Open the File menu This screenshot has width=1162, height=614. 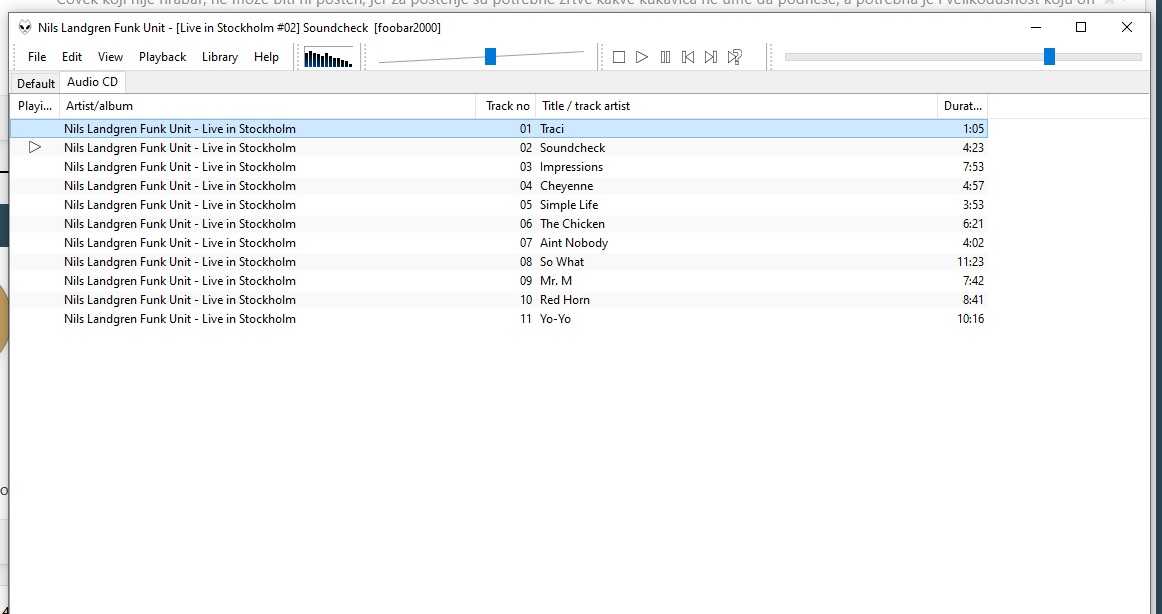[37, 57]
